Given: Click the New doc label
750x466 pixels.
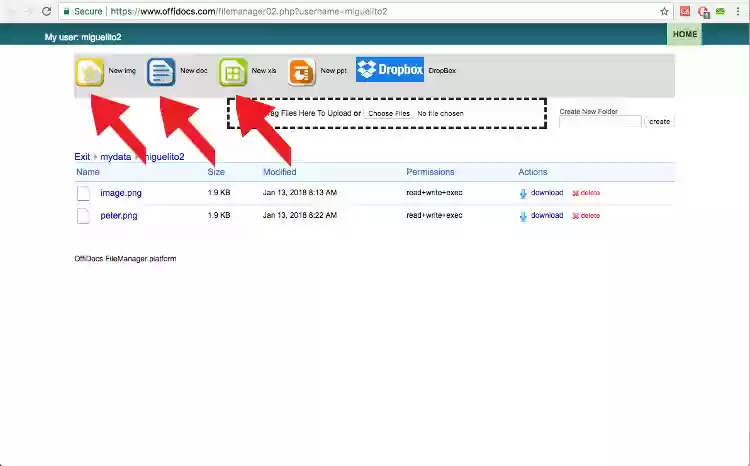Looking at the screenshot, I should [x=194, y=70].
